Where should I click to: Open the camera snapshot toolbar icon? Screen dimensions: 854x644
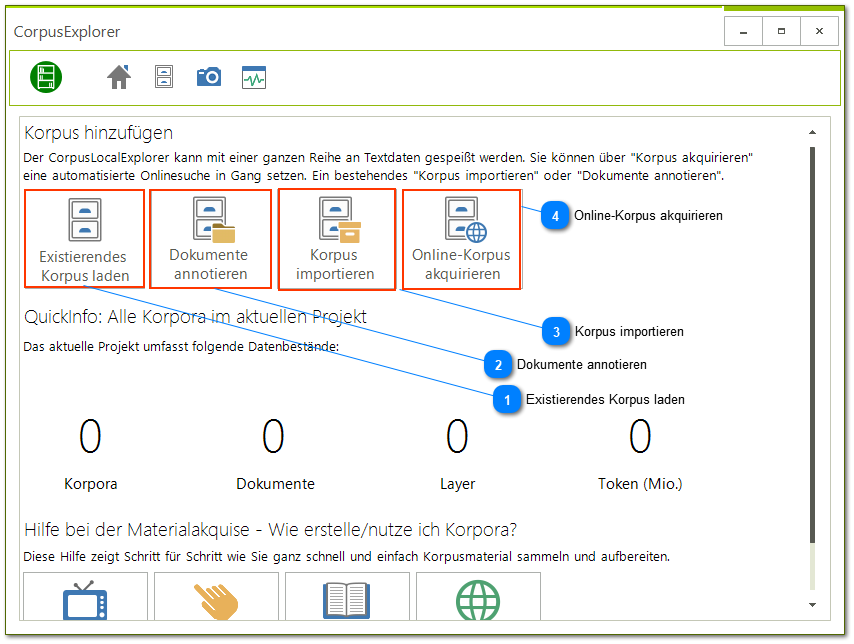(209, 77)
